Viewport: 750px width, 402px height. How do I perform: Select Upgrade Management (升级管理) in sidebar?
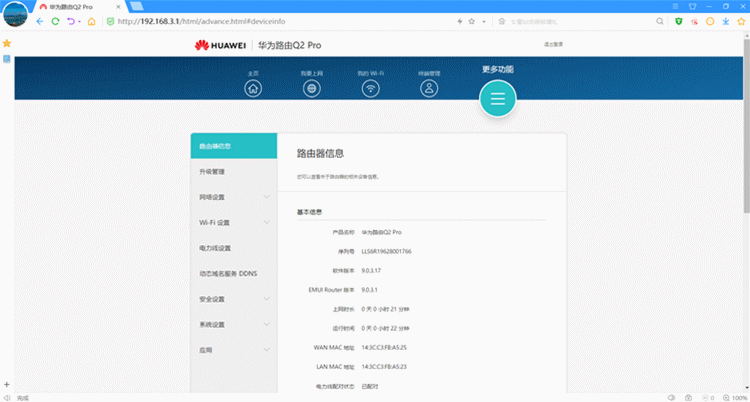(232, 172)
